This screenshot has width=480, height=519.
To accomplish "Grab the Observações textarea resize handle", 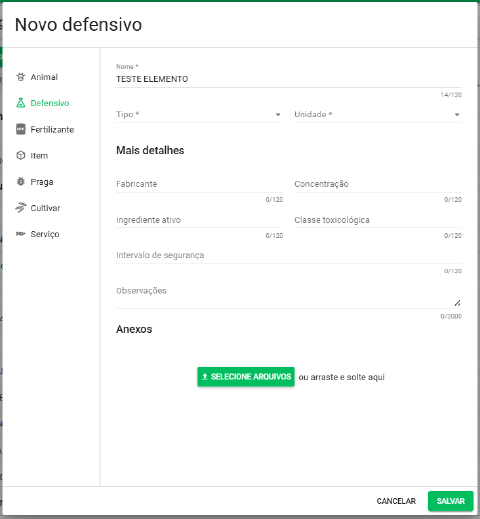I will (457, 303).
